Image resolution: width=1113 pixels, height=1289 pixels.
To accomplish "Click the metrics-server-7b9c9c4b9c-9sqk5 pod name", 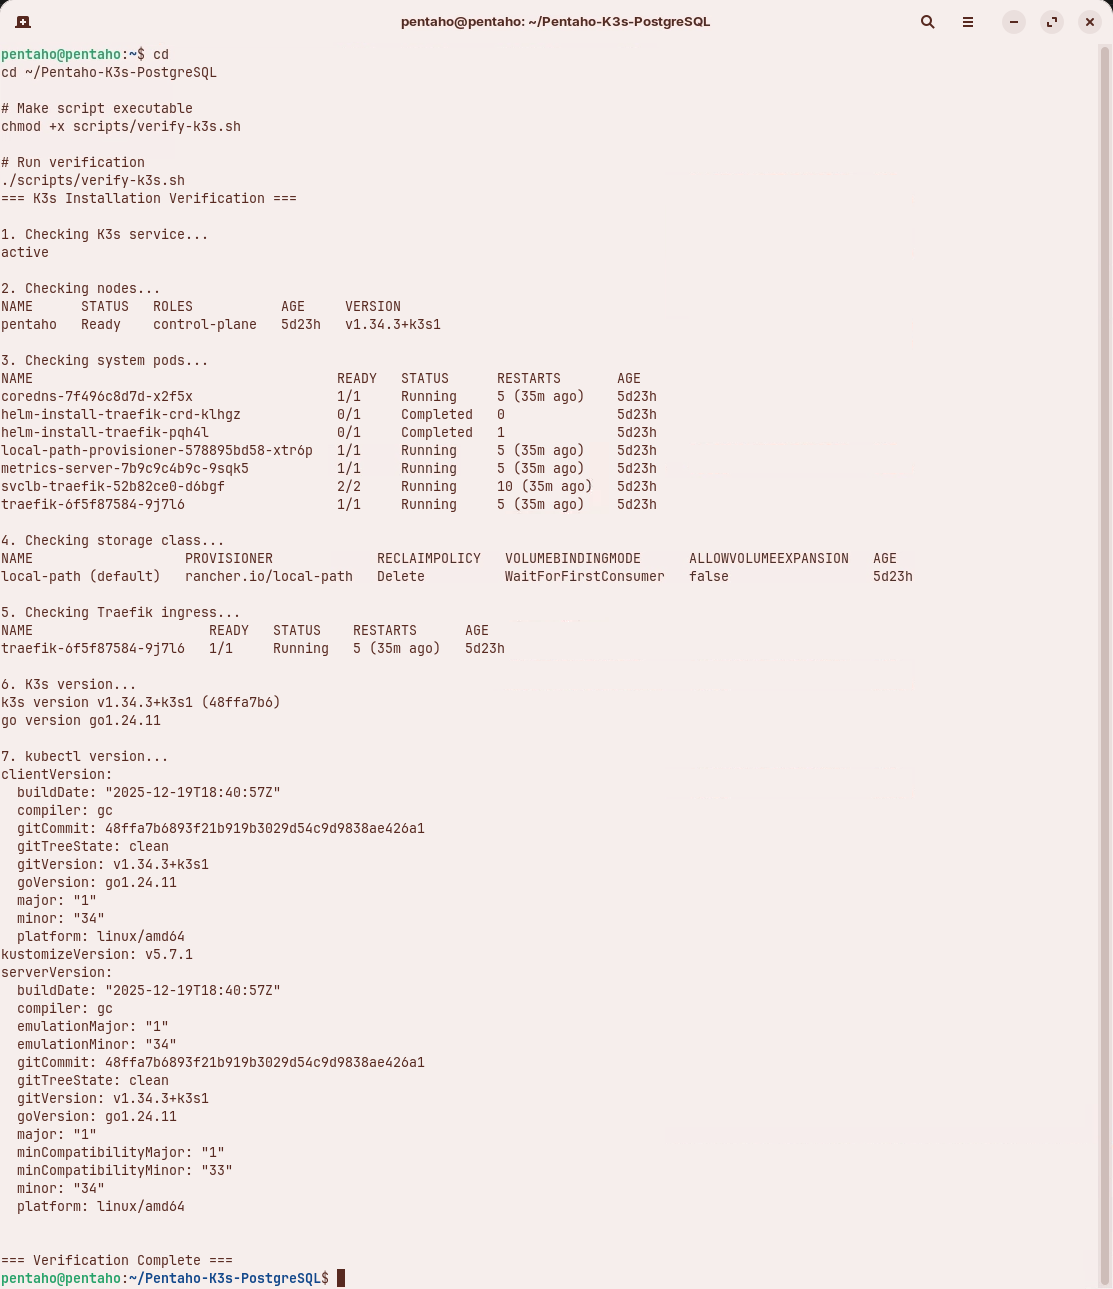I will pyautogui.click(x=125, y=468).
